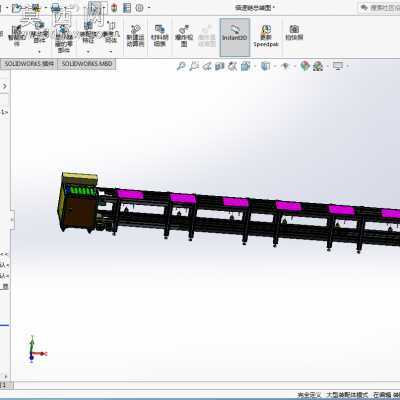
Task: Create an Exploded View
Action: (x=184, y=36)
